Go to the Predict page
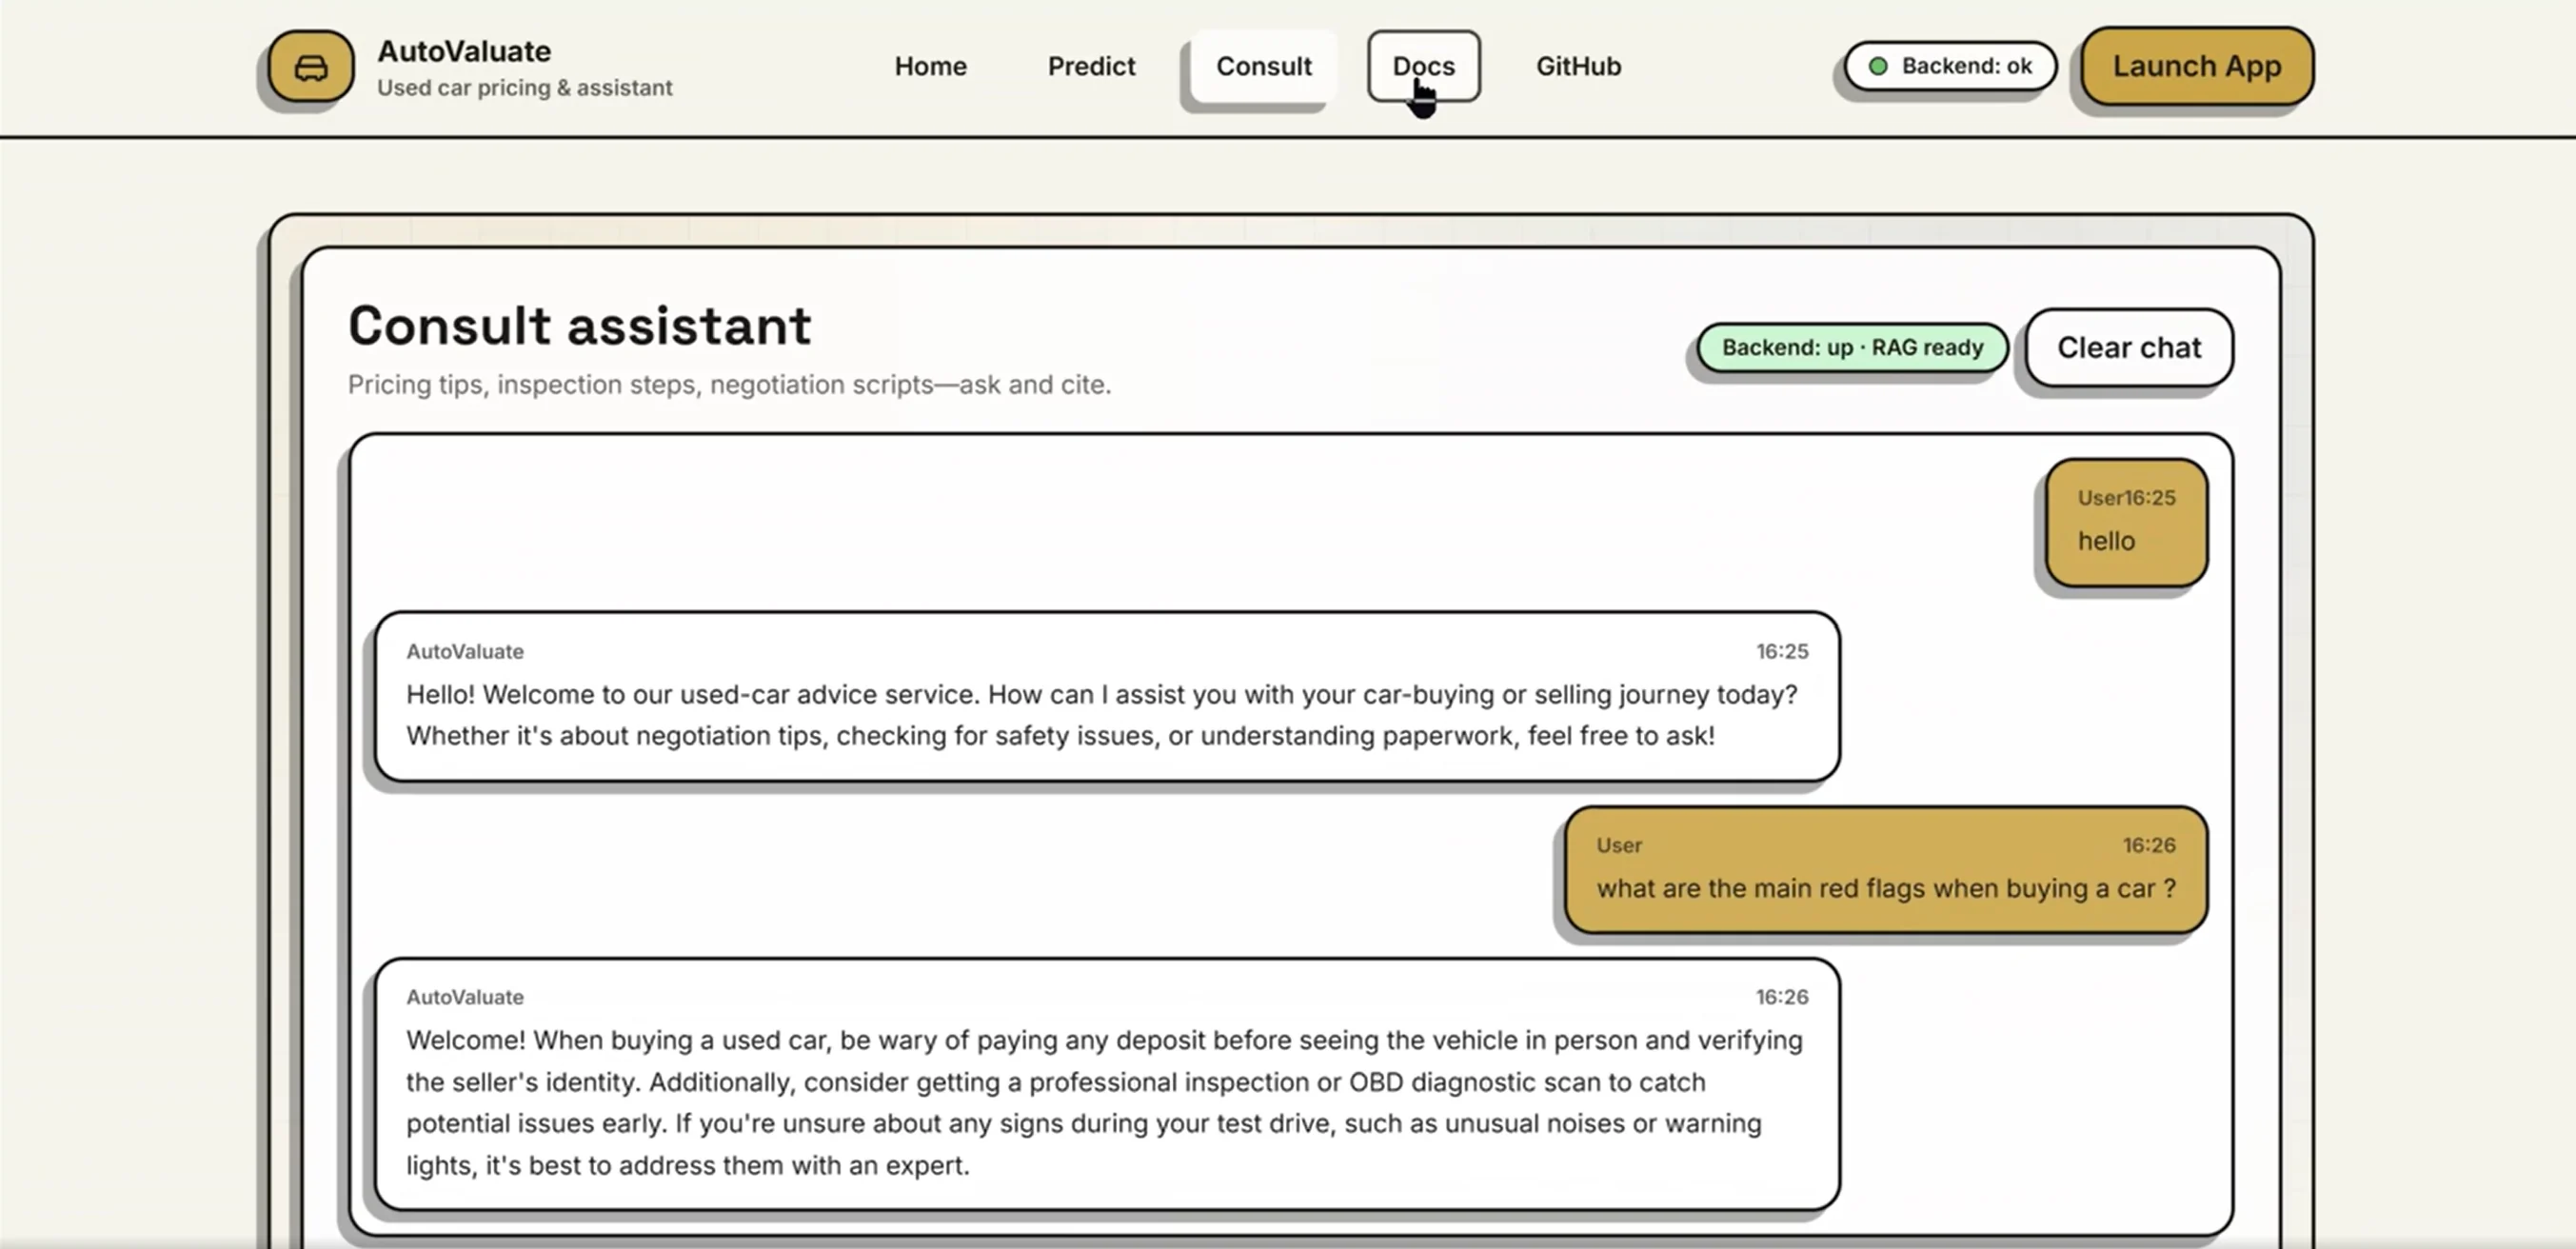This screenshot has height=1249, width=2576. (1091, 66)
